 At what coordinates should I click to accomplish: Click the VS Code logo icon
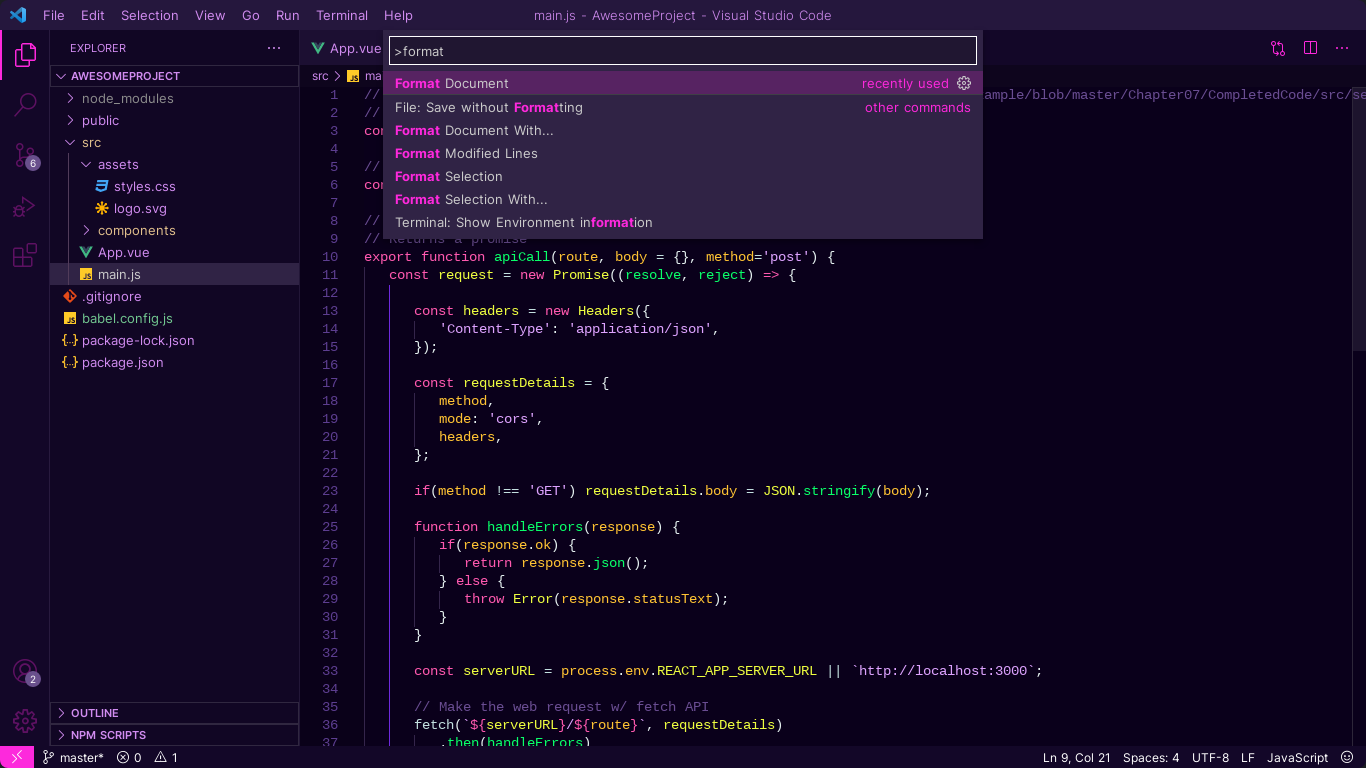[17, 15]
